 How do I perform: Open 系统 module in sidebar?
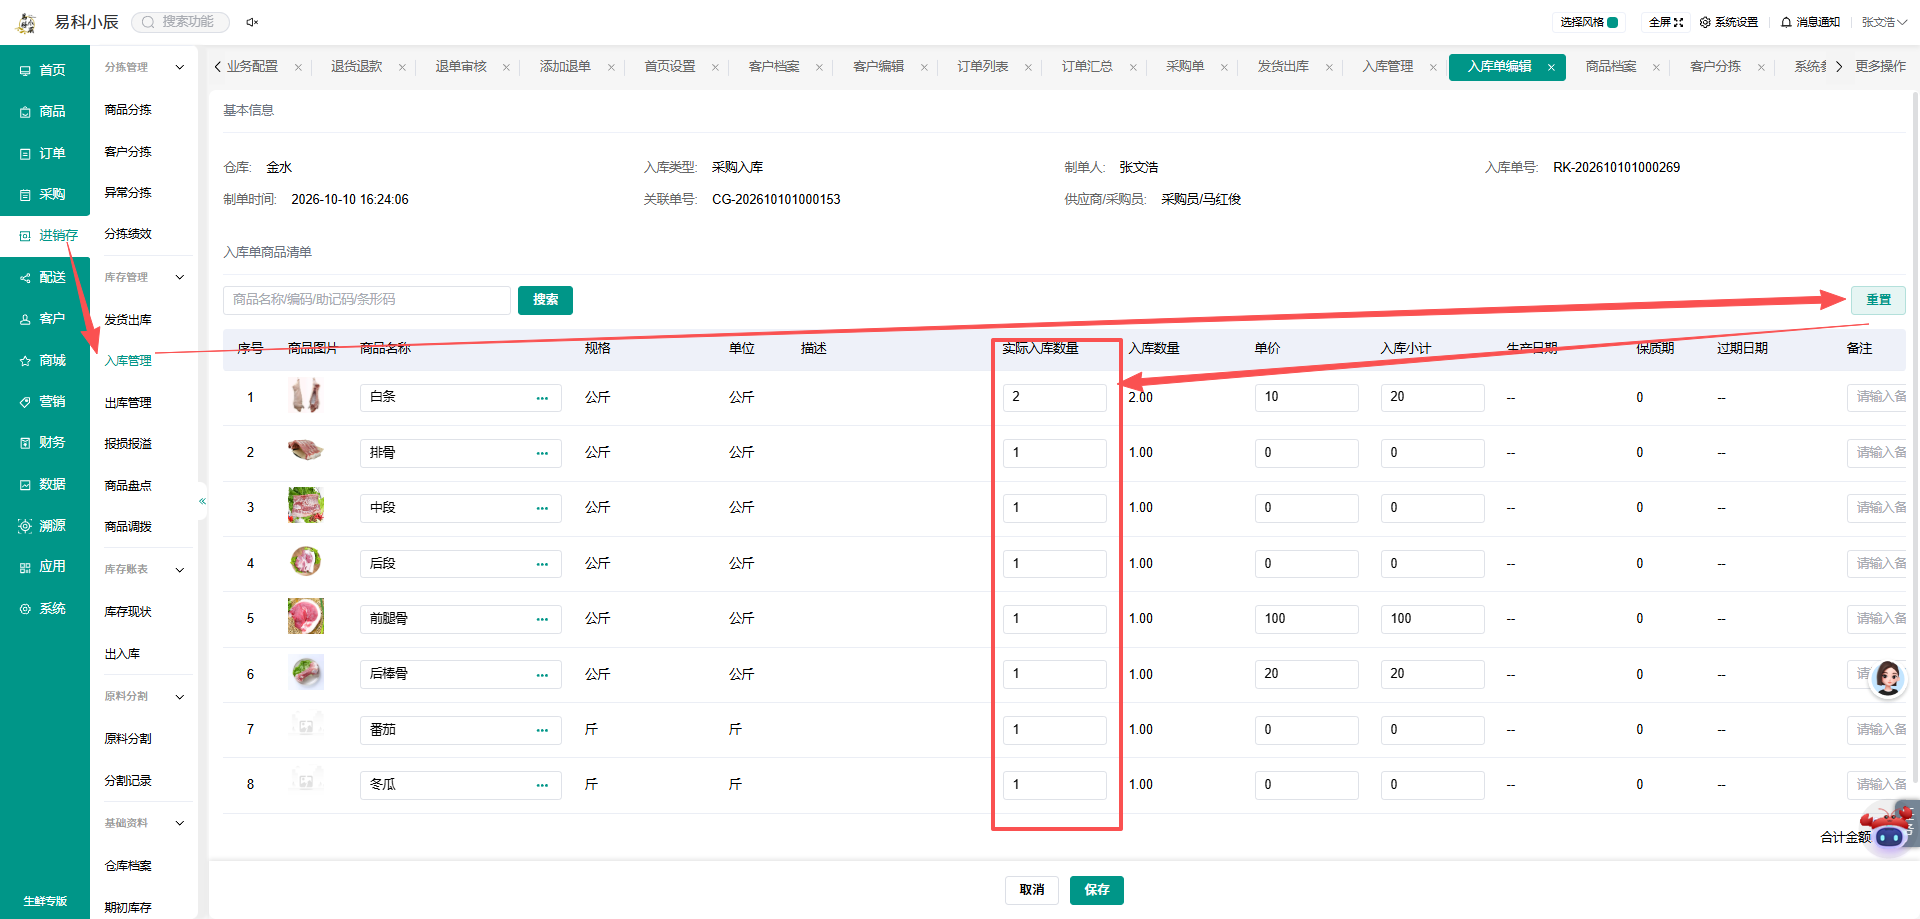pyautogui.click(x=44, y=608)
